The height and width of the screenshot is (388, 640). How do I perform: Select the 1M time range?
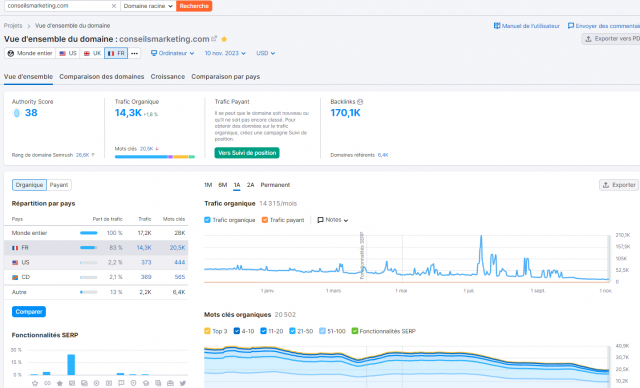[208, 185]
